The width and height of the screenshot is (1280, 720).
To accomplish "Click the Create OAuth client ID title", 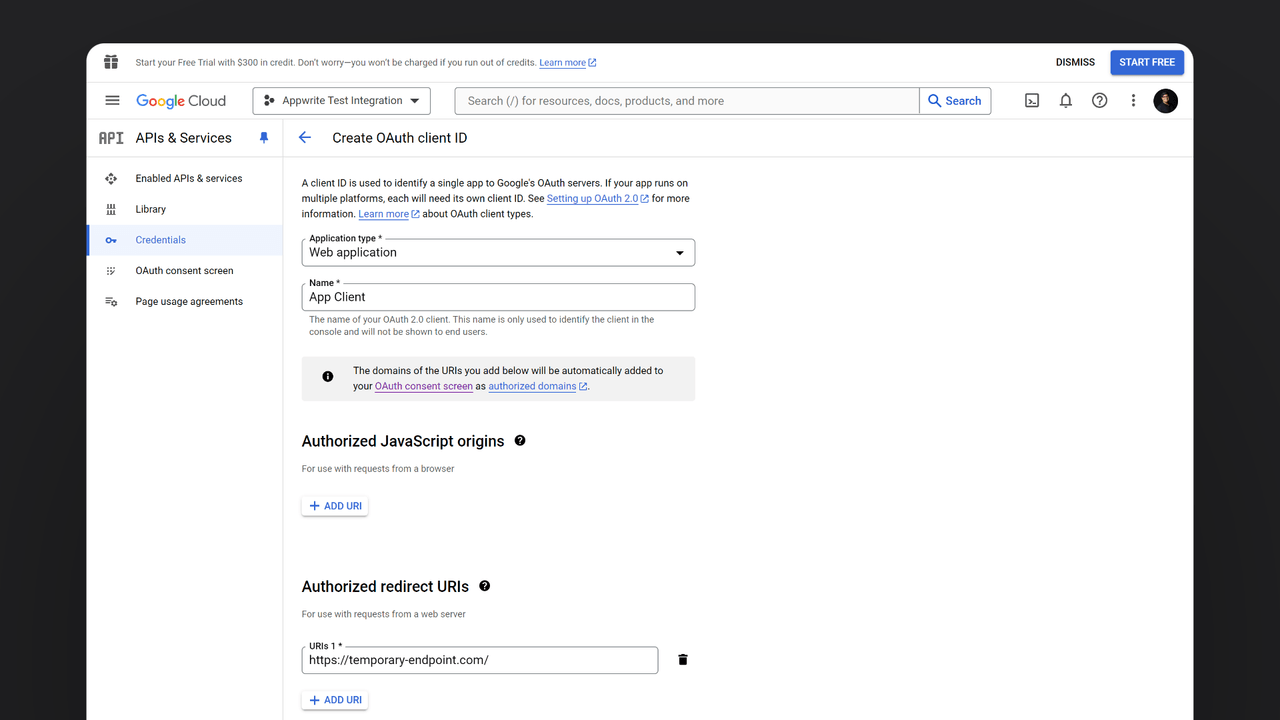I will pos(400,138).
